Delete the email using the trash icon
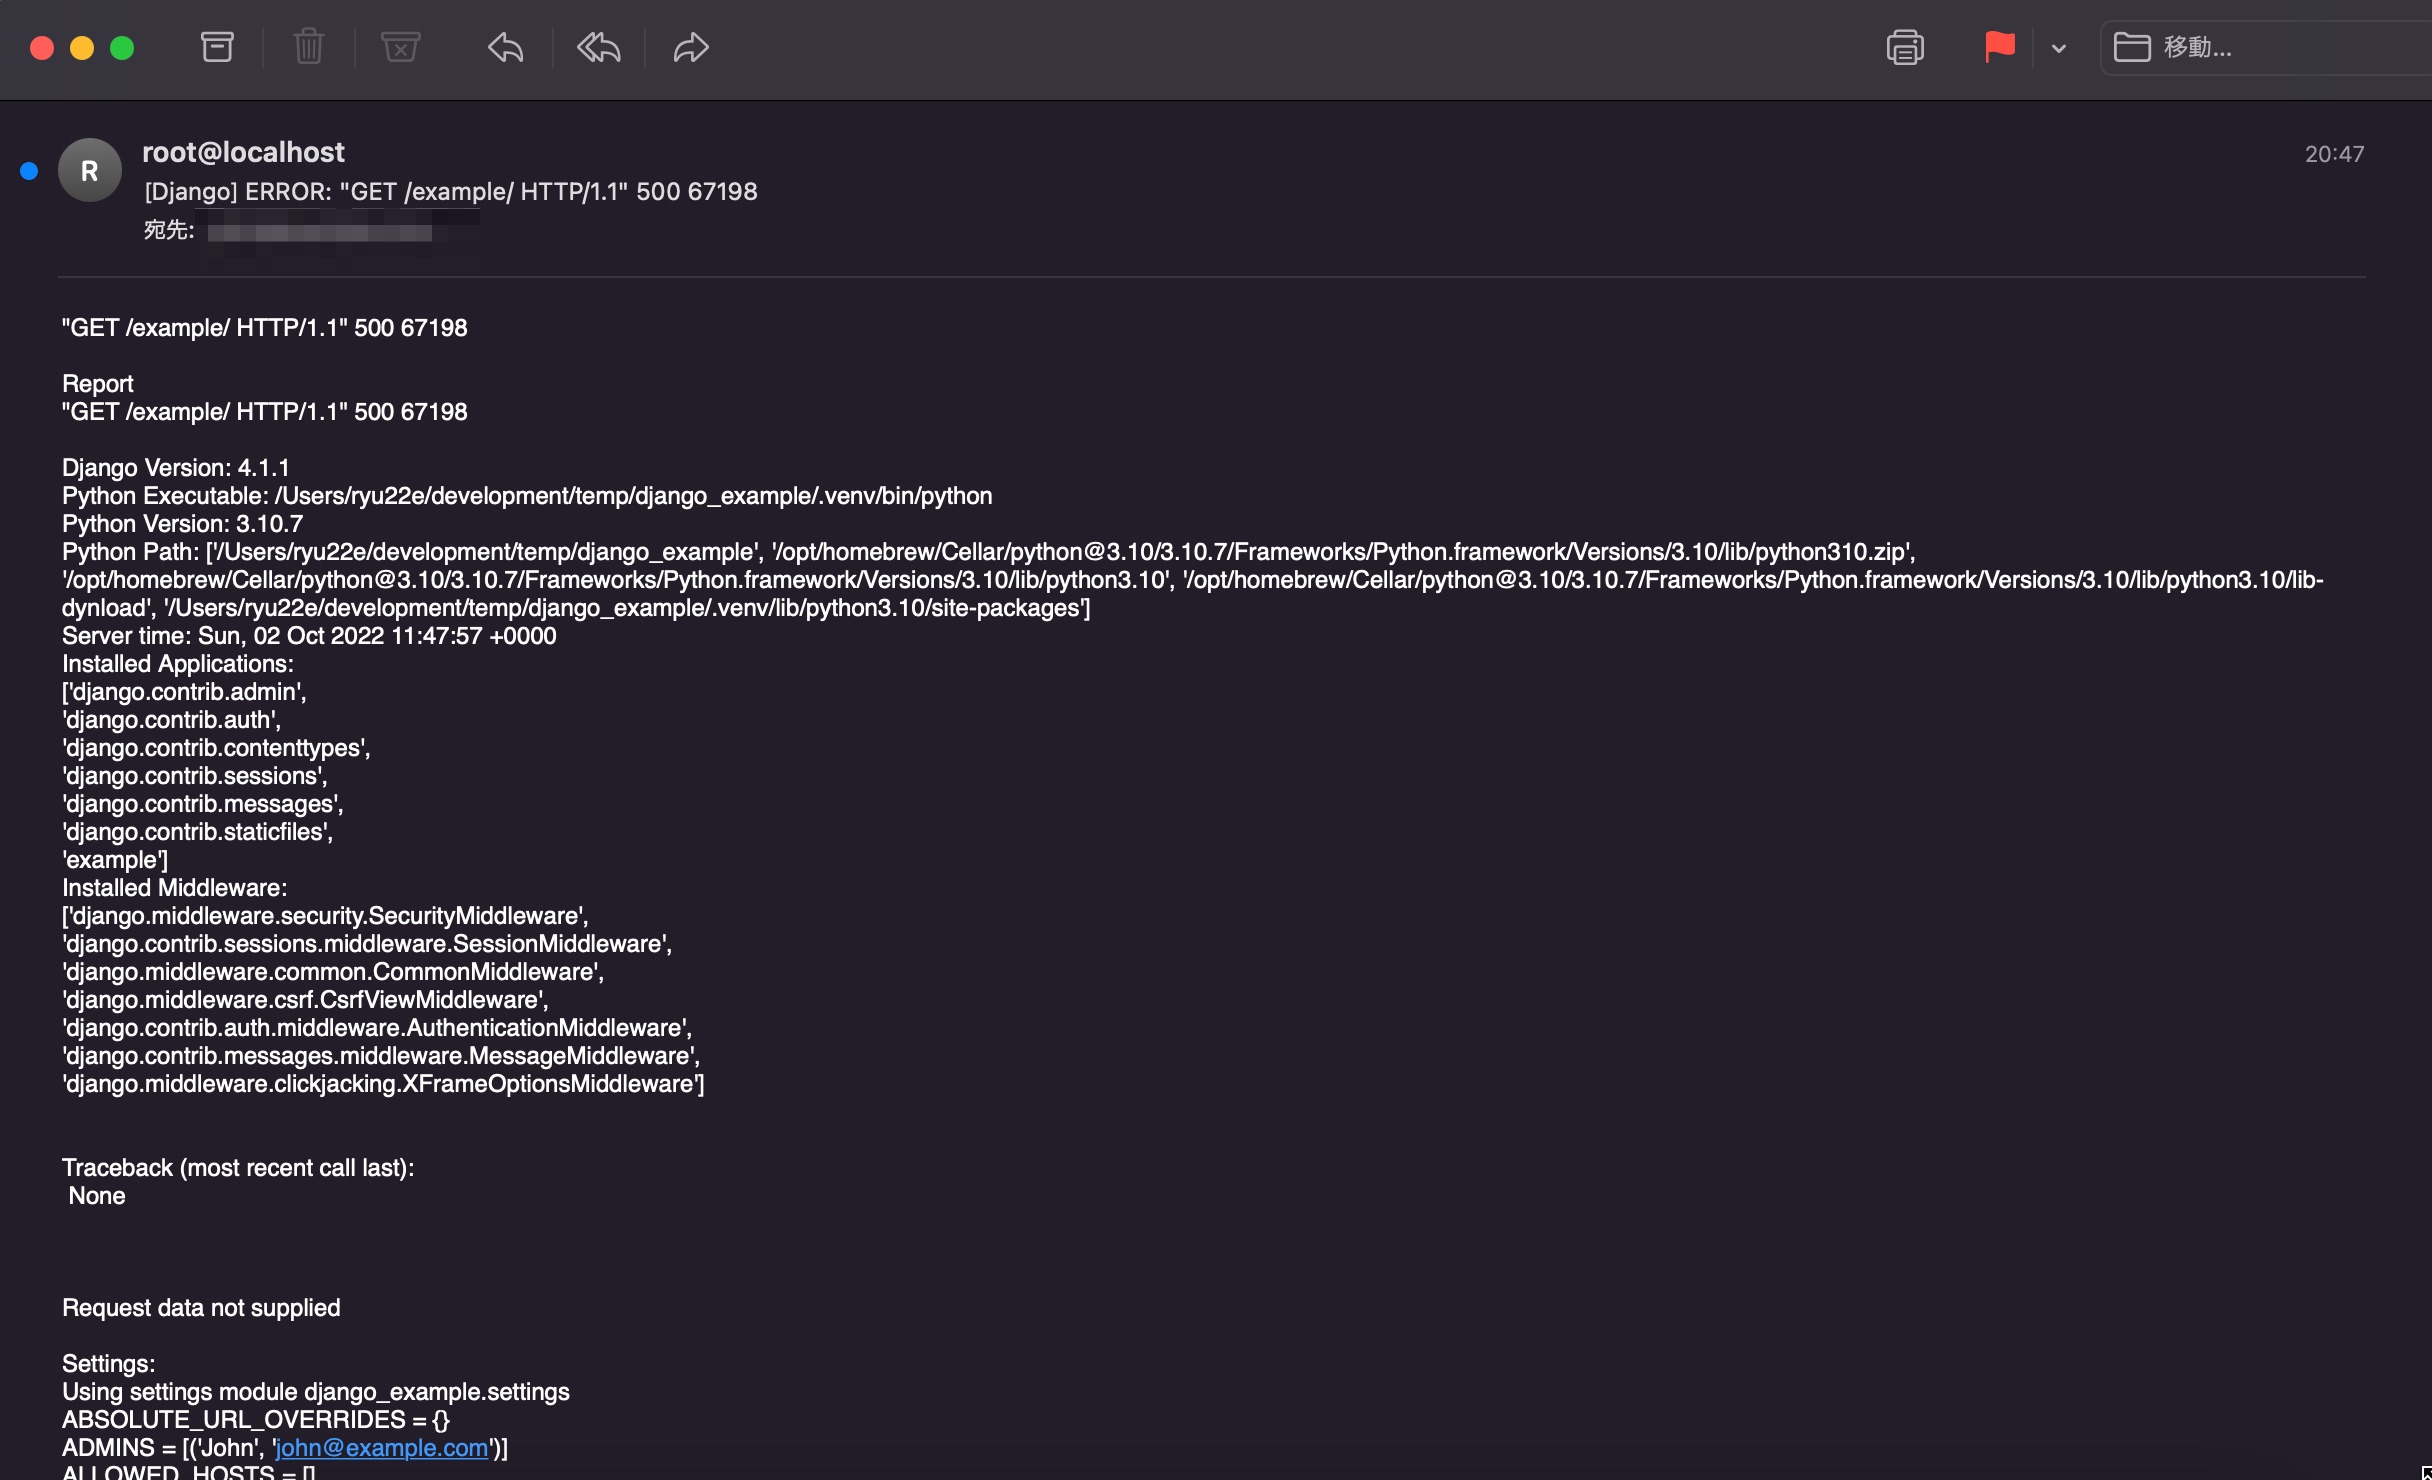The image size is (2432, 1480). (309, 47)
